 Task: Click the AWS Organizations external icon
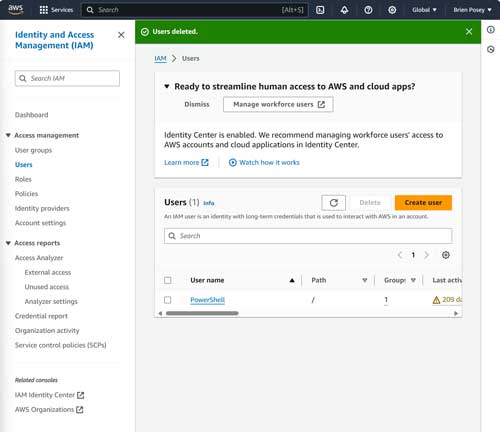pos(80,410)
